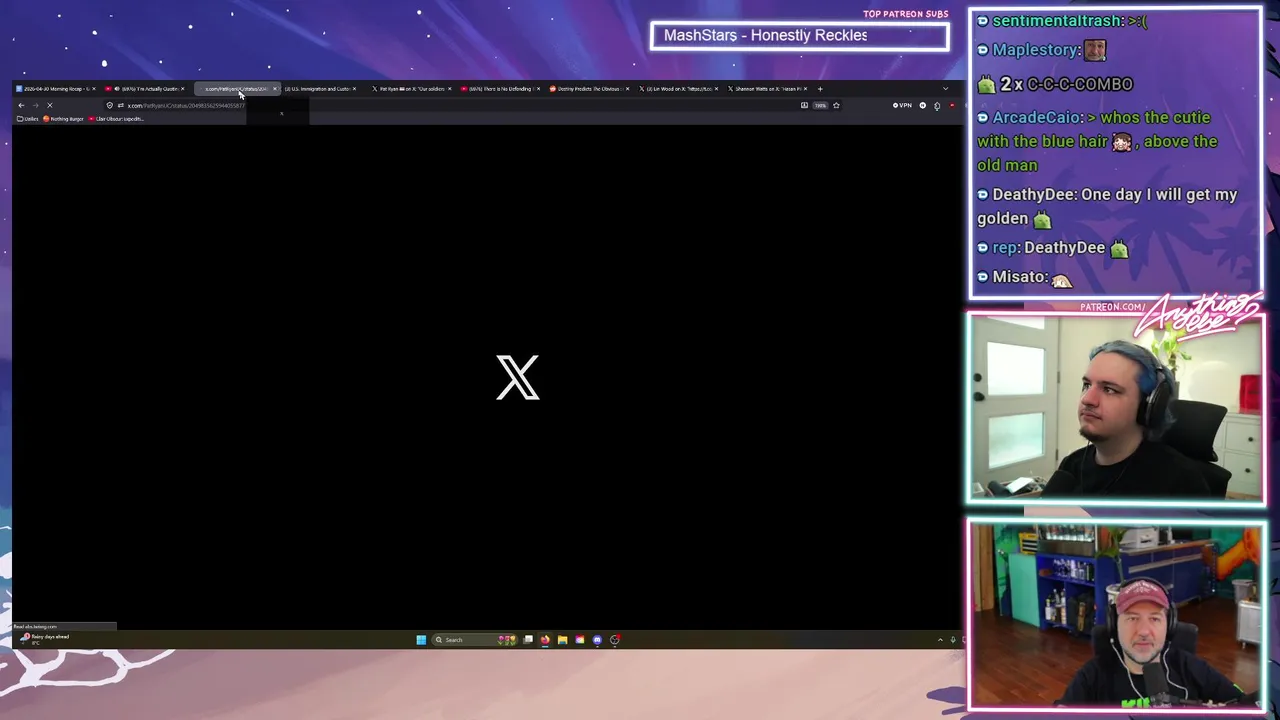Select the Lin Wood on X tab
The height and width of the screenshot is (720, 1280).
[x=678, y=89]
